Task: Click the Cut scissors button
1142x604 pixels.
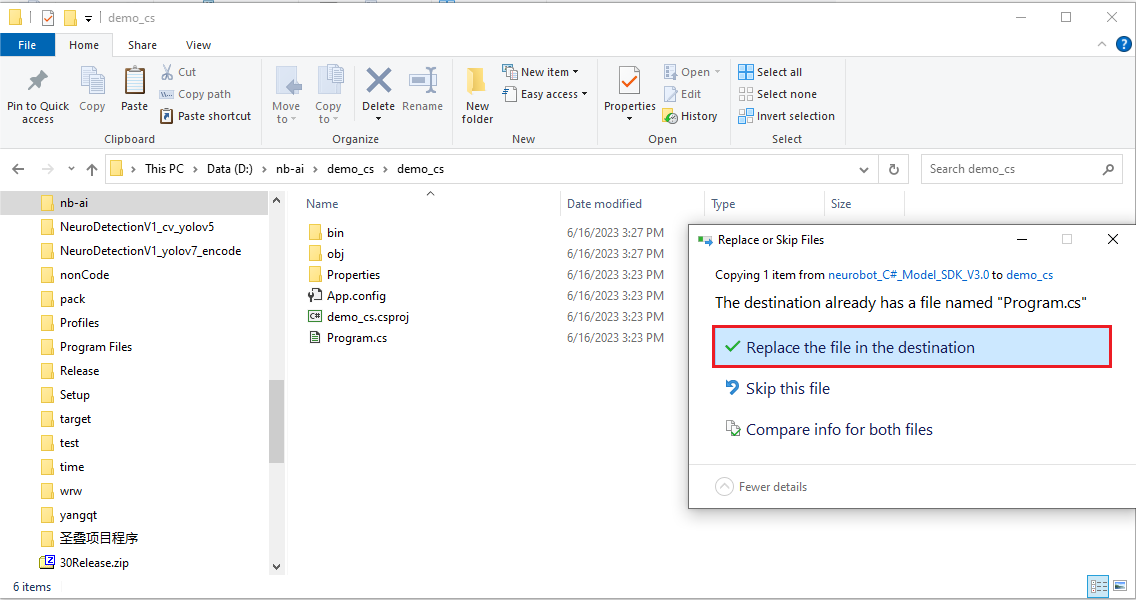Action: pos(178,72)
